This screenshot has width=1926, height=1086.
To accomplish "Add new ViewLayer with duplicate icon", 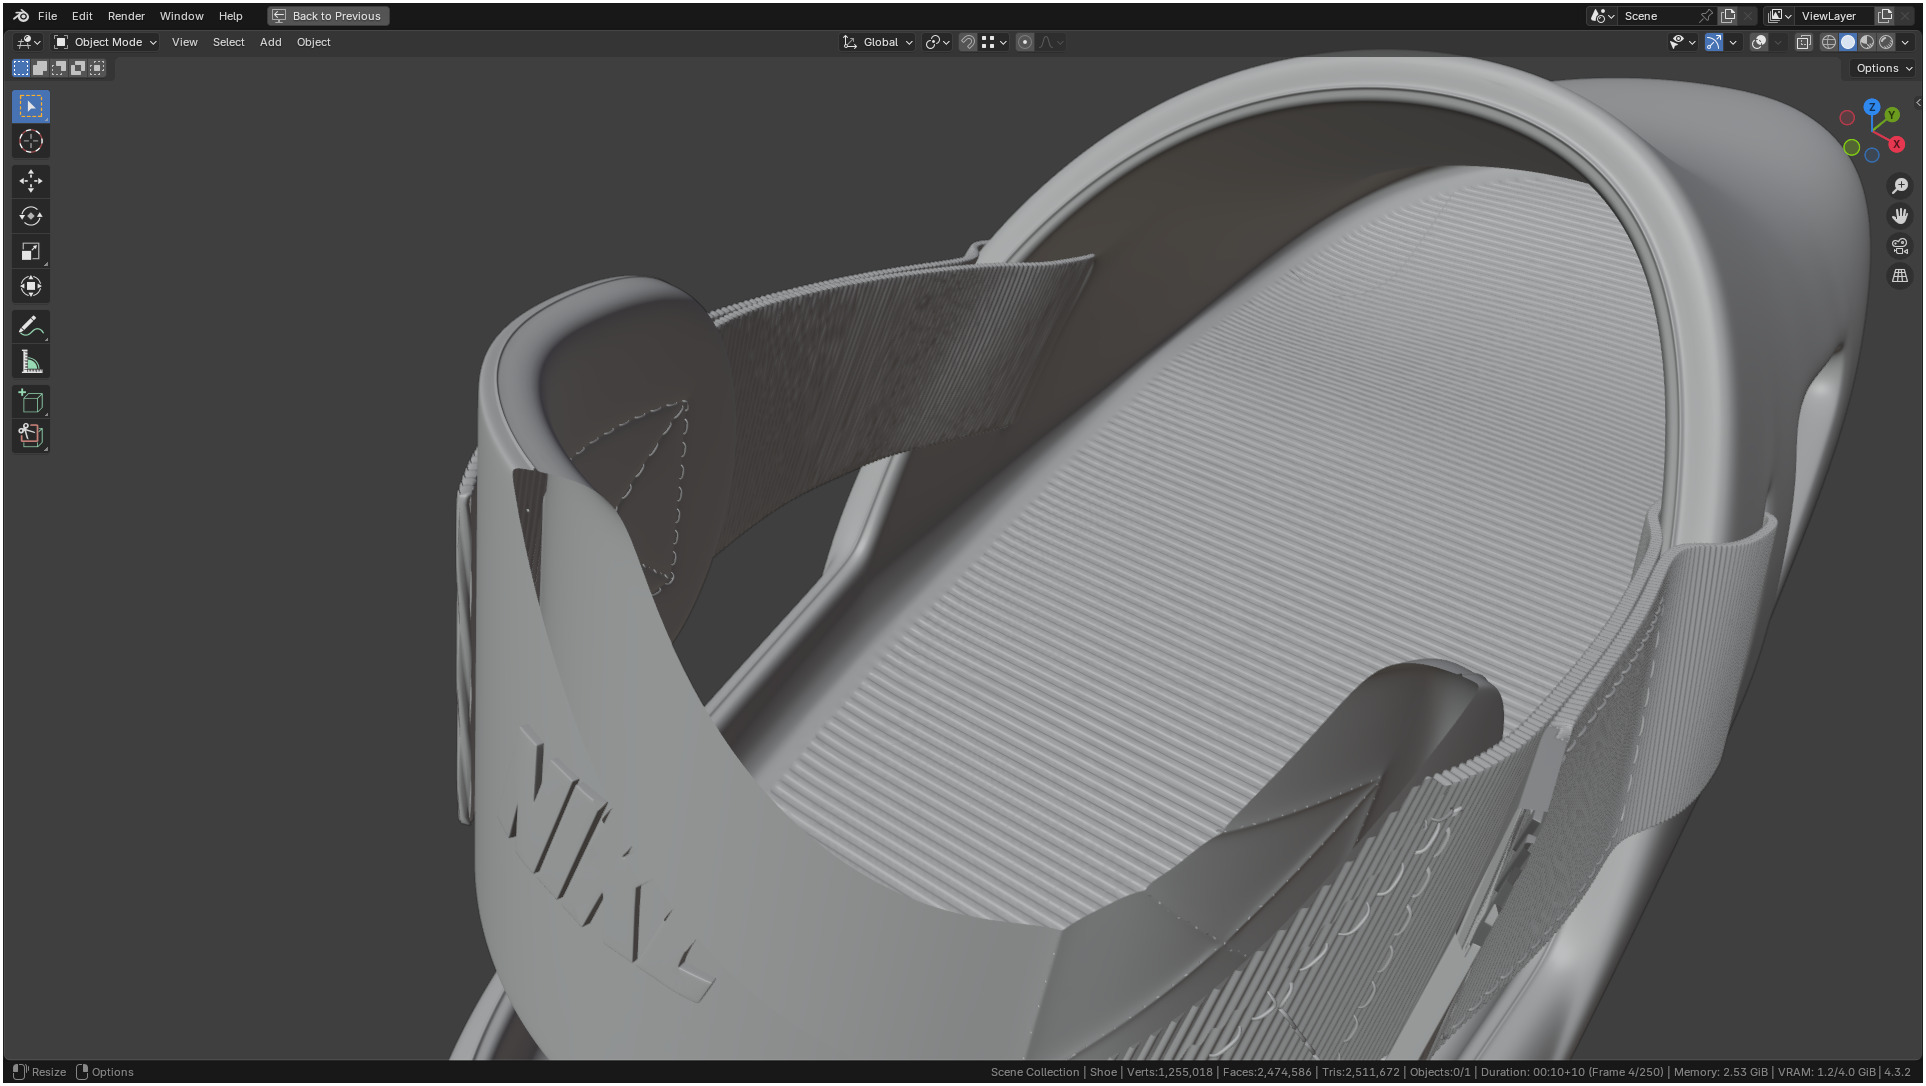I will point(1885,16).
